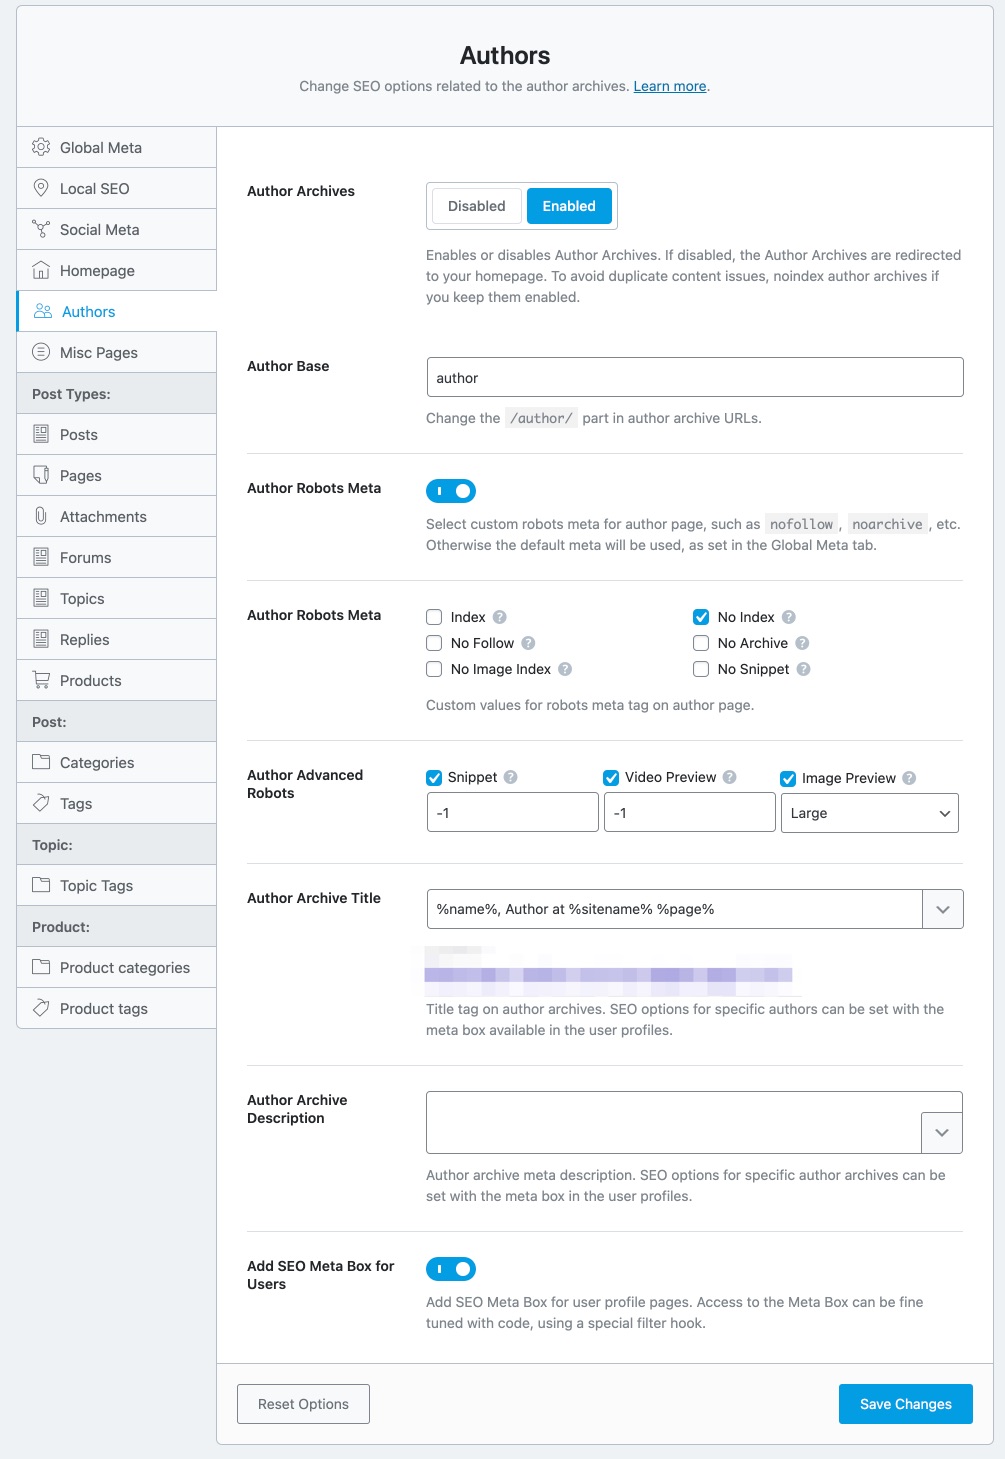1005x1459 pixels.
Task: Select the Authors users icon
Action: (41, 311)
